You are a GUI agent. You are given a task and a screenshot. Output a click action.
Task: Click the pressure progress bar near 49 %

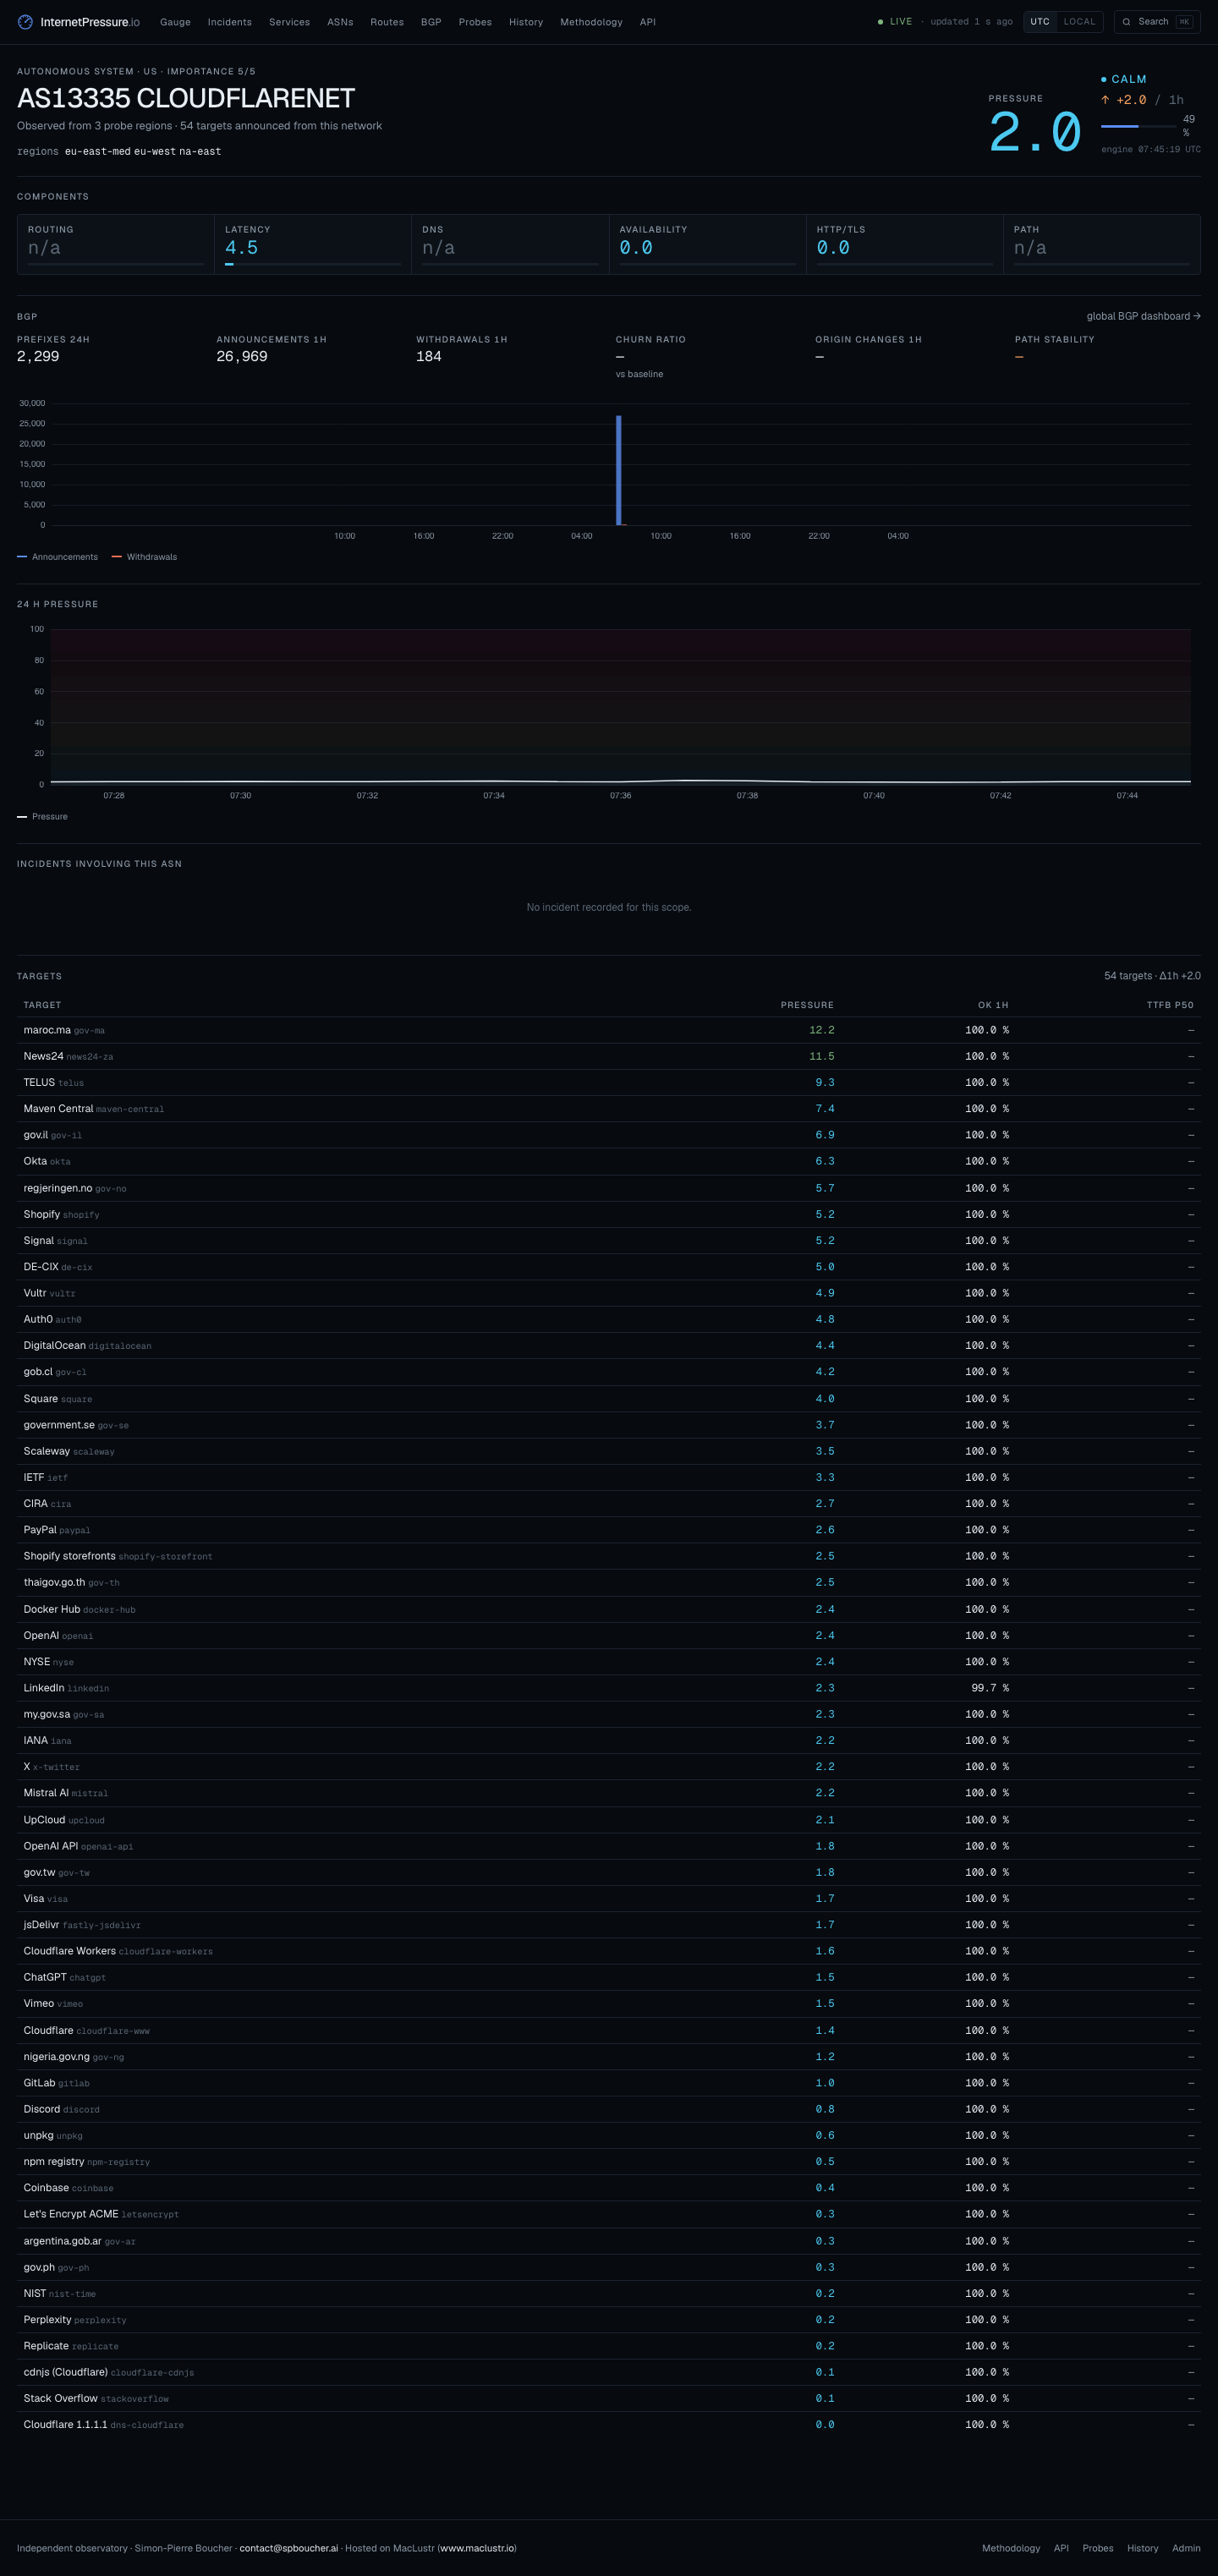1138,126
